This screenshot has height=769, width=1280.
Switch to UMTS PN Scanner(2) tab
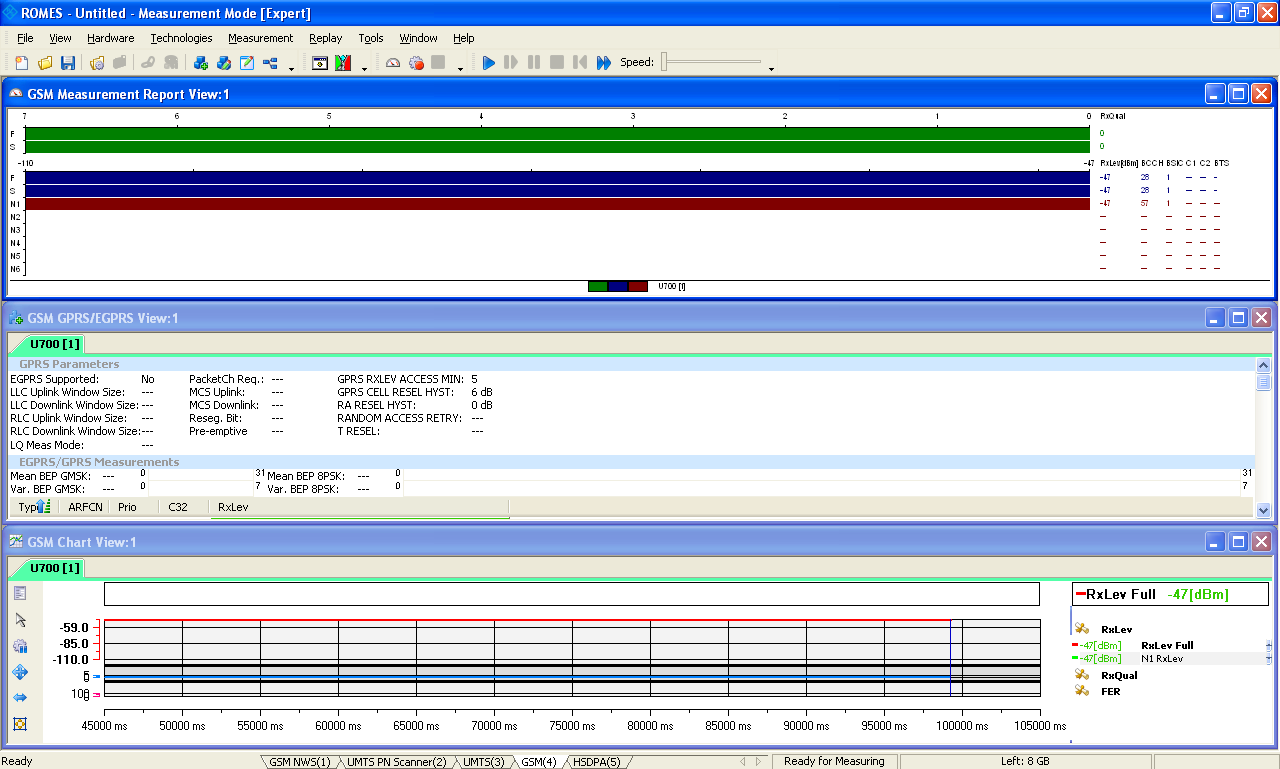pos(396,762)
